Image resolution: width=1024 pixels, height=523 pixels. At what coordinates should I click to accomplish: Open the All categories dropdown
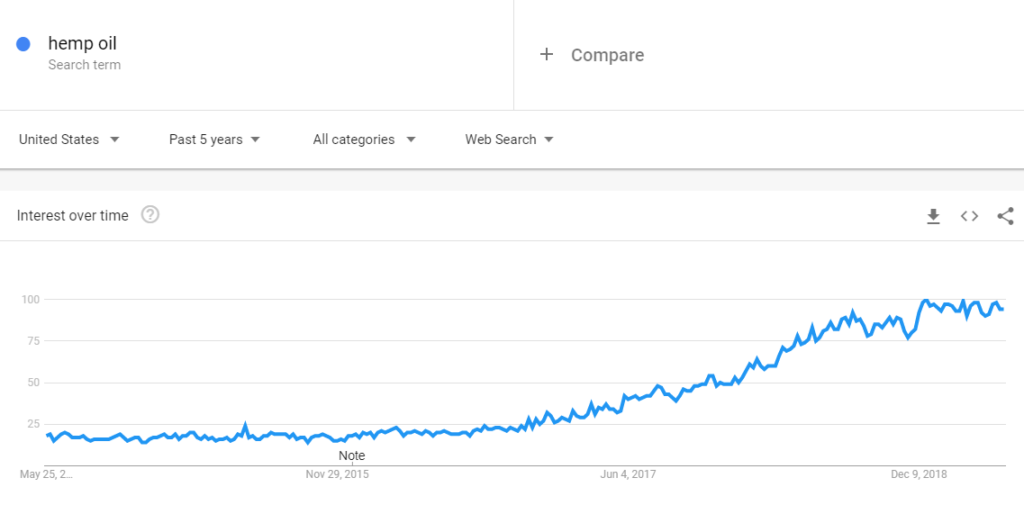[x=364, y=140]
